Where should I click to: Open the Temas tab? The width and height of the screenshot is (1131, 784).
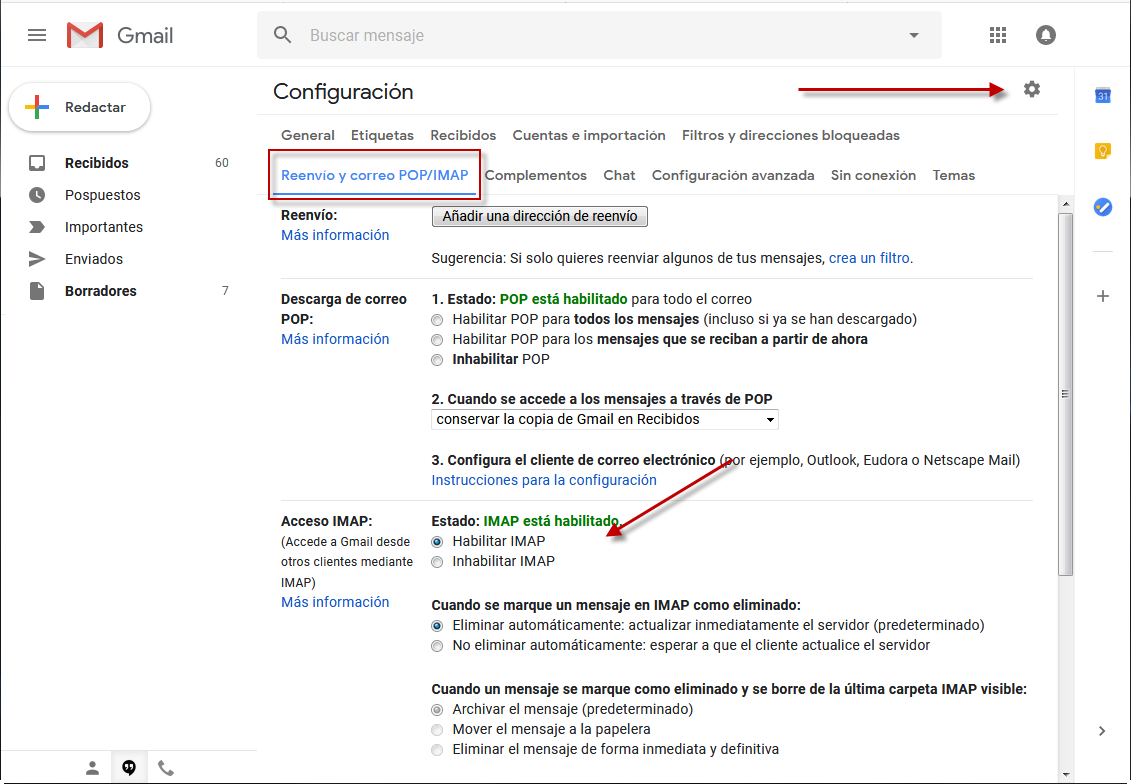pos(954,175)
